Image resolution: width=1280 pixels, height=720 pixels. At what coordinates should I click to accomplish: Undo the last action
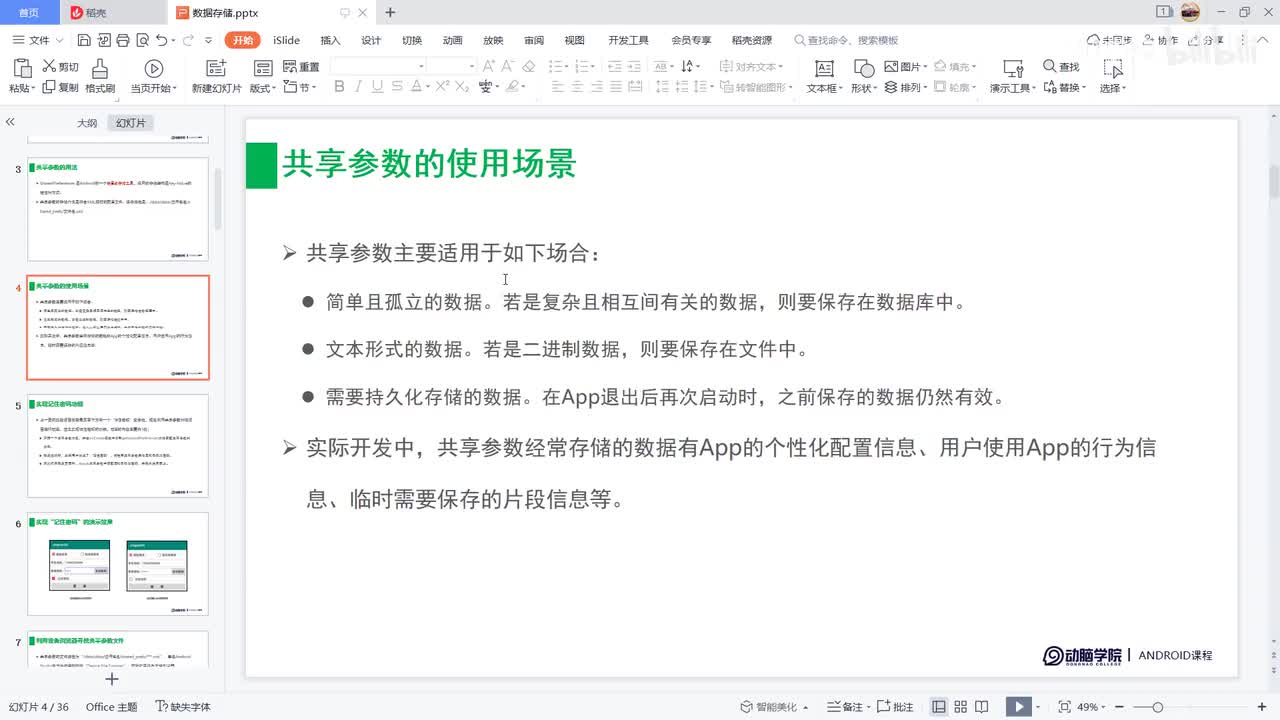tap(161, 40)
